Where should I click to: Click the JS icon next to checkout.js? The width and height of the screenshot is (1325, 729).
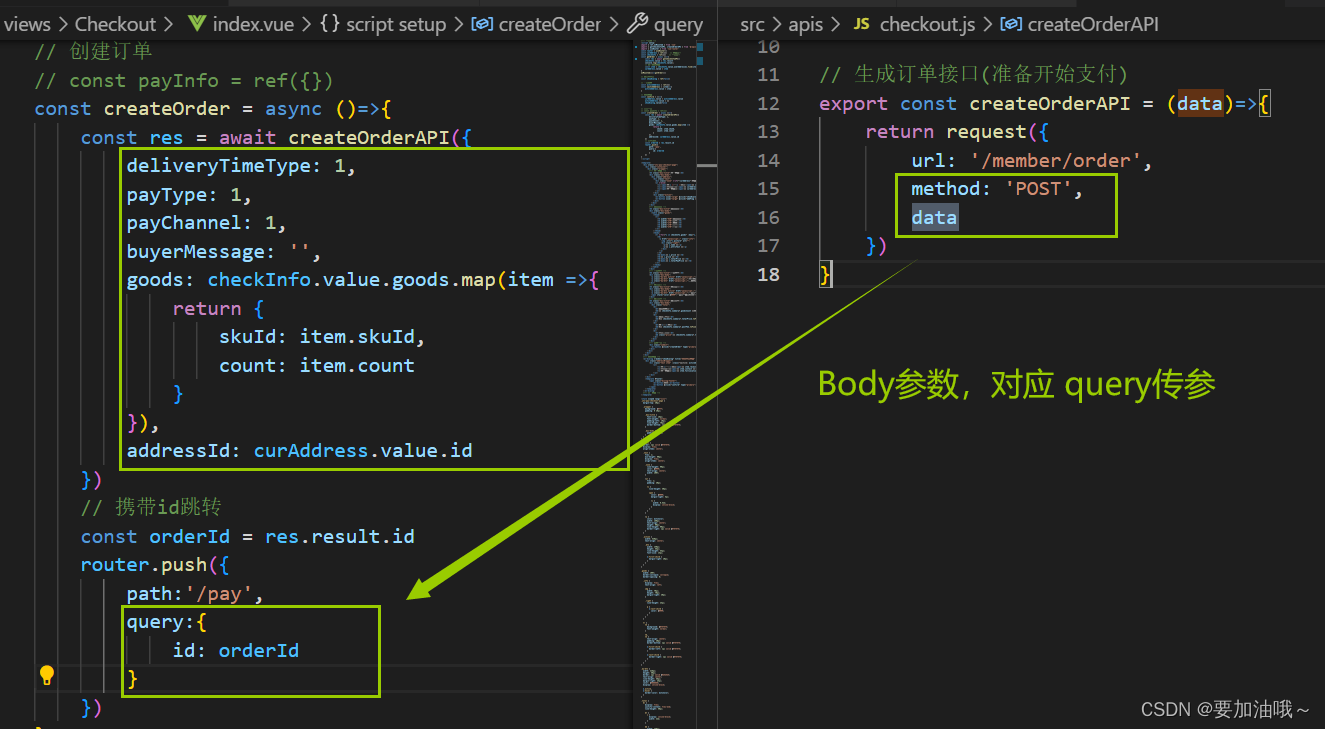(861, 24)
